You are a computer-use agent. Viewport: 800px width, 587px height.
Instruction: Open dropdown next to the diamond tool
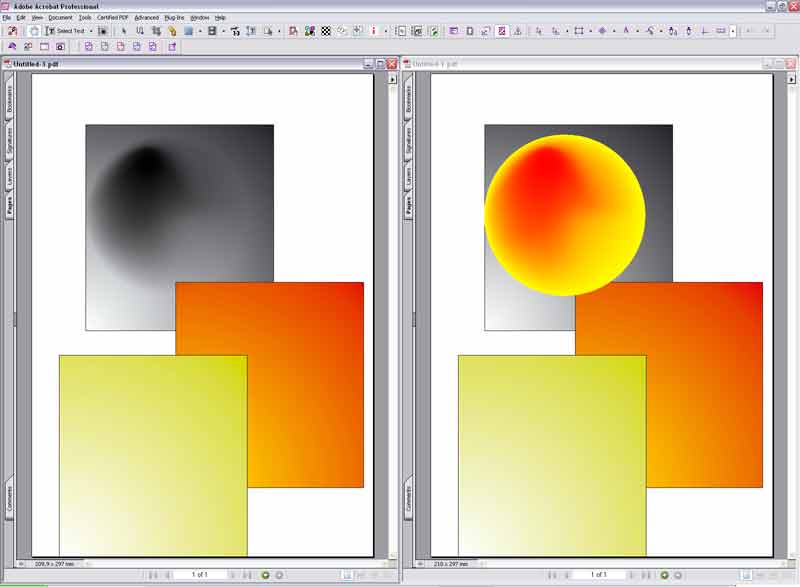pyautogui.click(x=614, y=31)
